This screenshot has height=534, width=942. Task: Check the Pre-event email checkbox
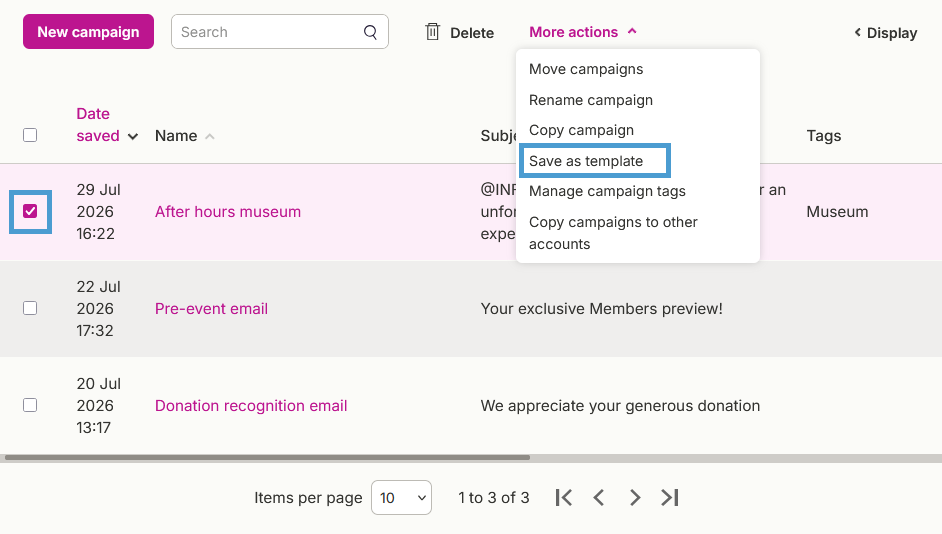click(x=30, y=308)
